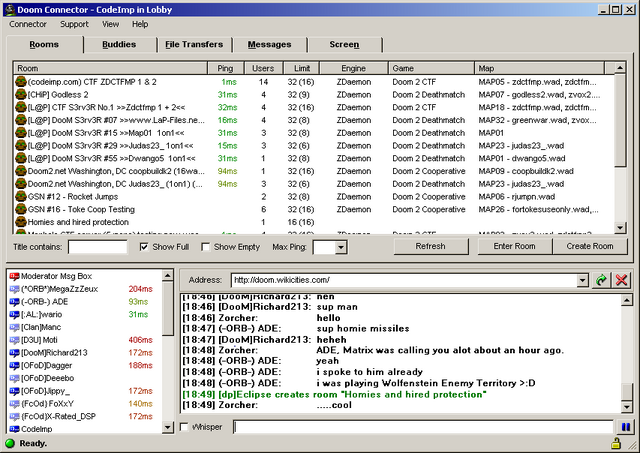
Task: Open the Help menu
Action: 140,24
